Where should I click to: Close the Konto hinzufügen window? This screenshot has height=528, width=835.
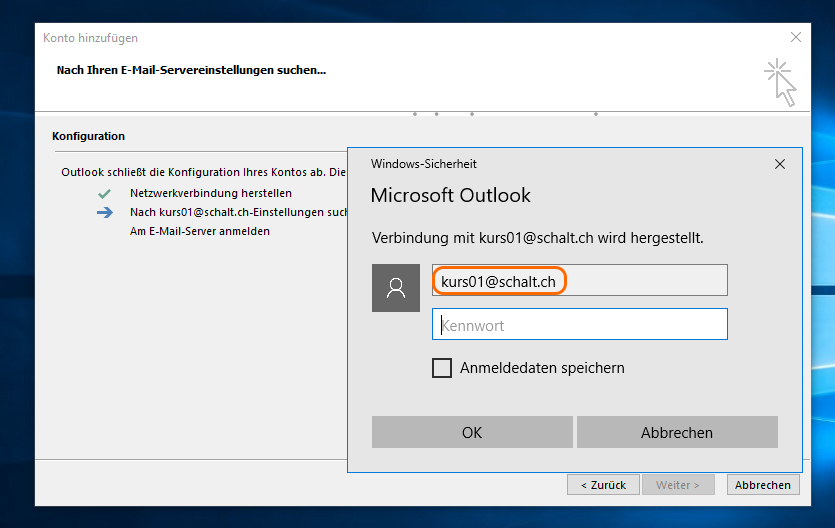pyautogui.click(x=796, y=38)
